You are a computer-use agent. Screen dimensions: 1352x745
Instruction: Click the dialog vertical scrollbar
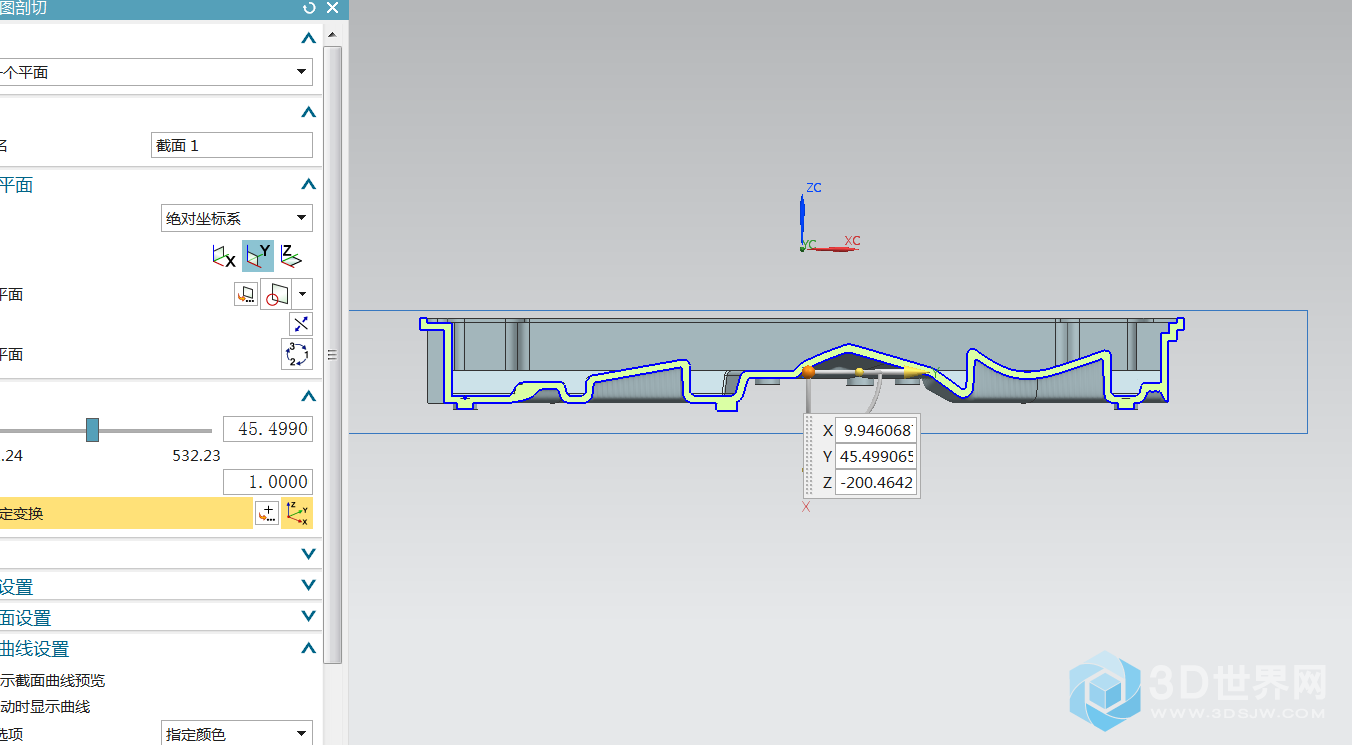tap(333, 354)
